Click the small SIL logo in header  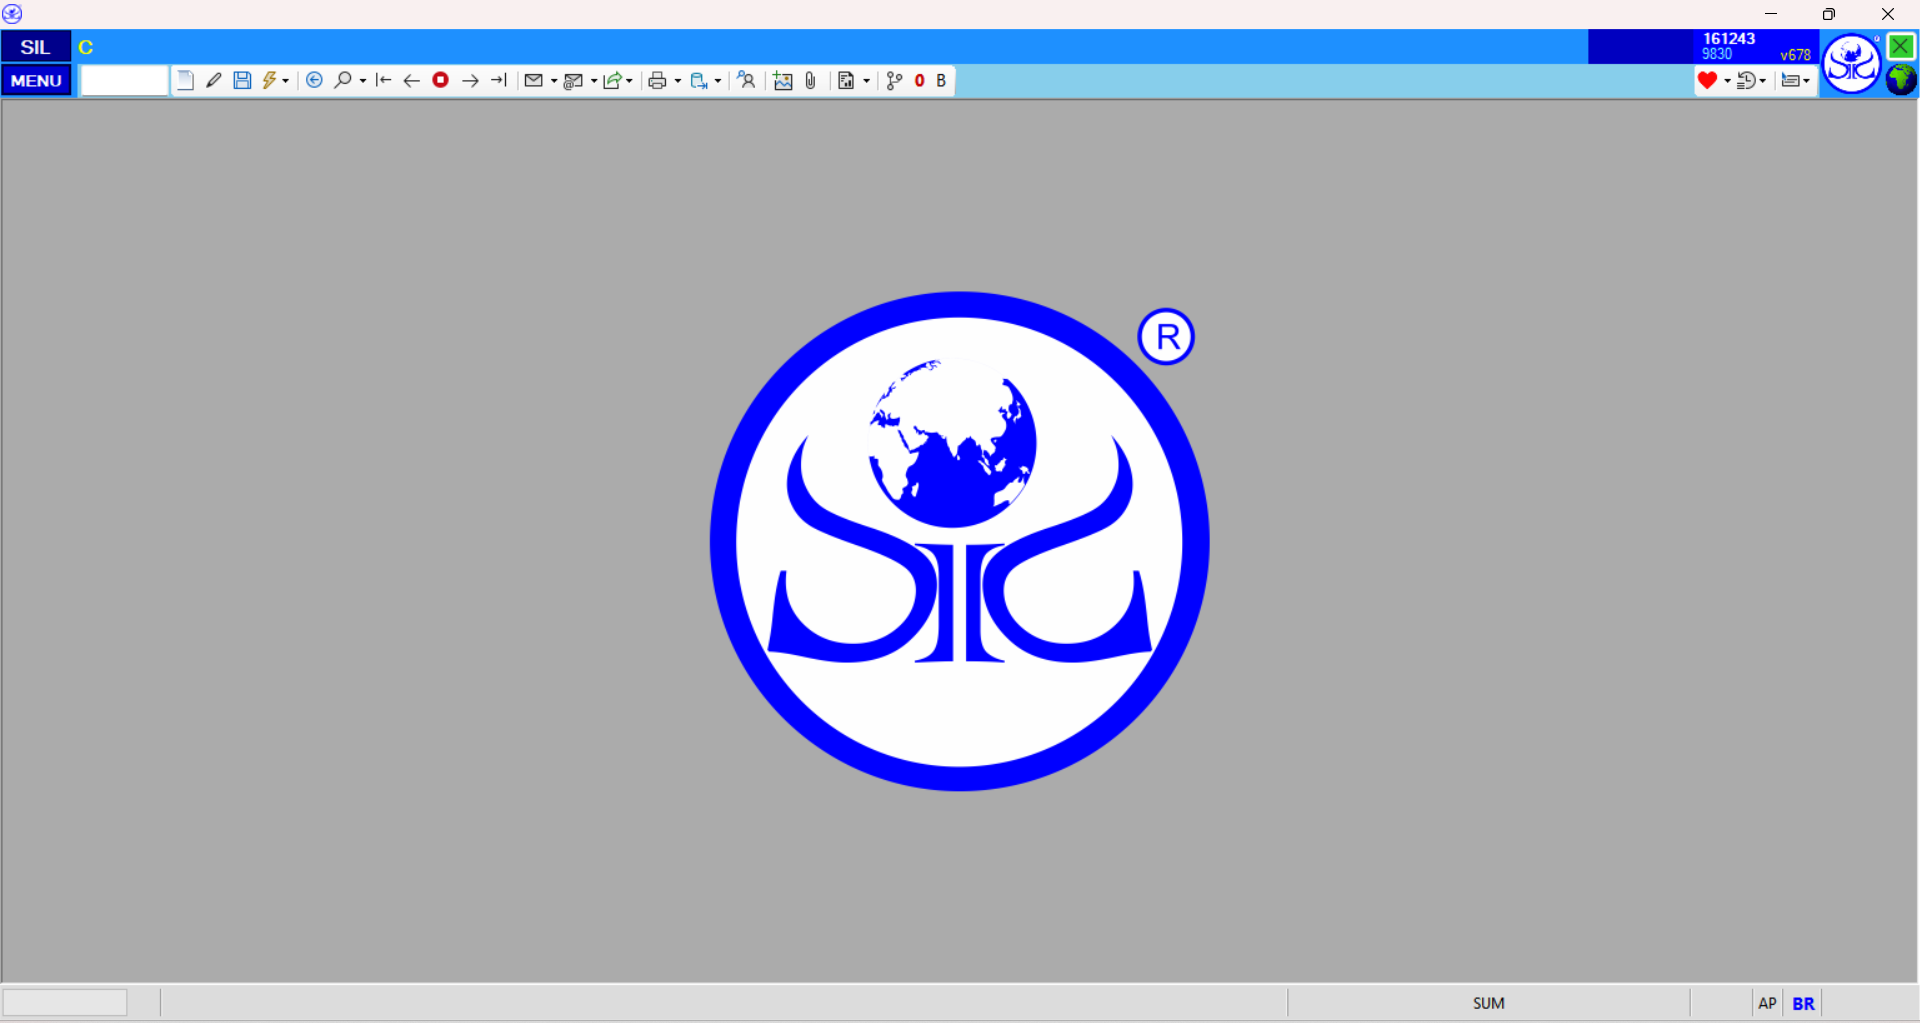(x=1852, y=64)
